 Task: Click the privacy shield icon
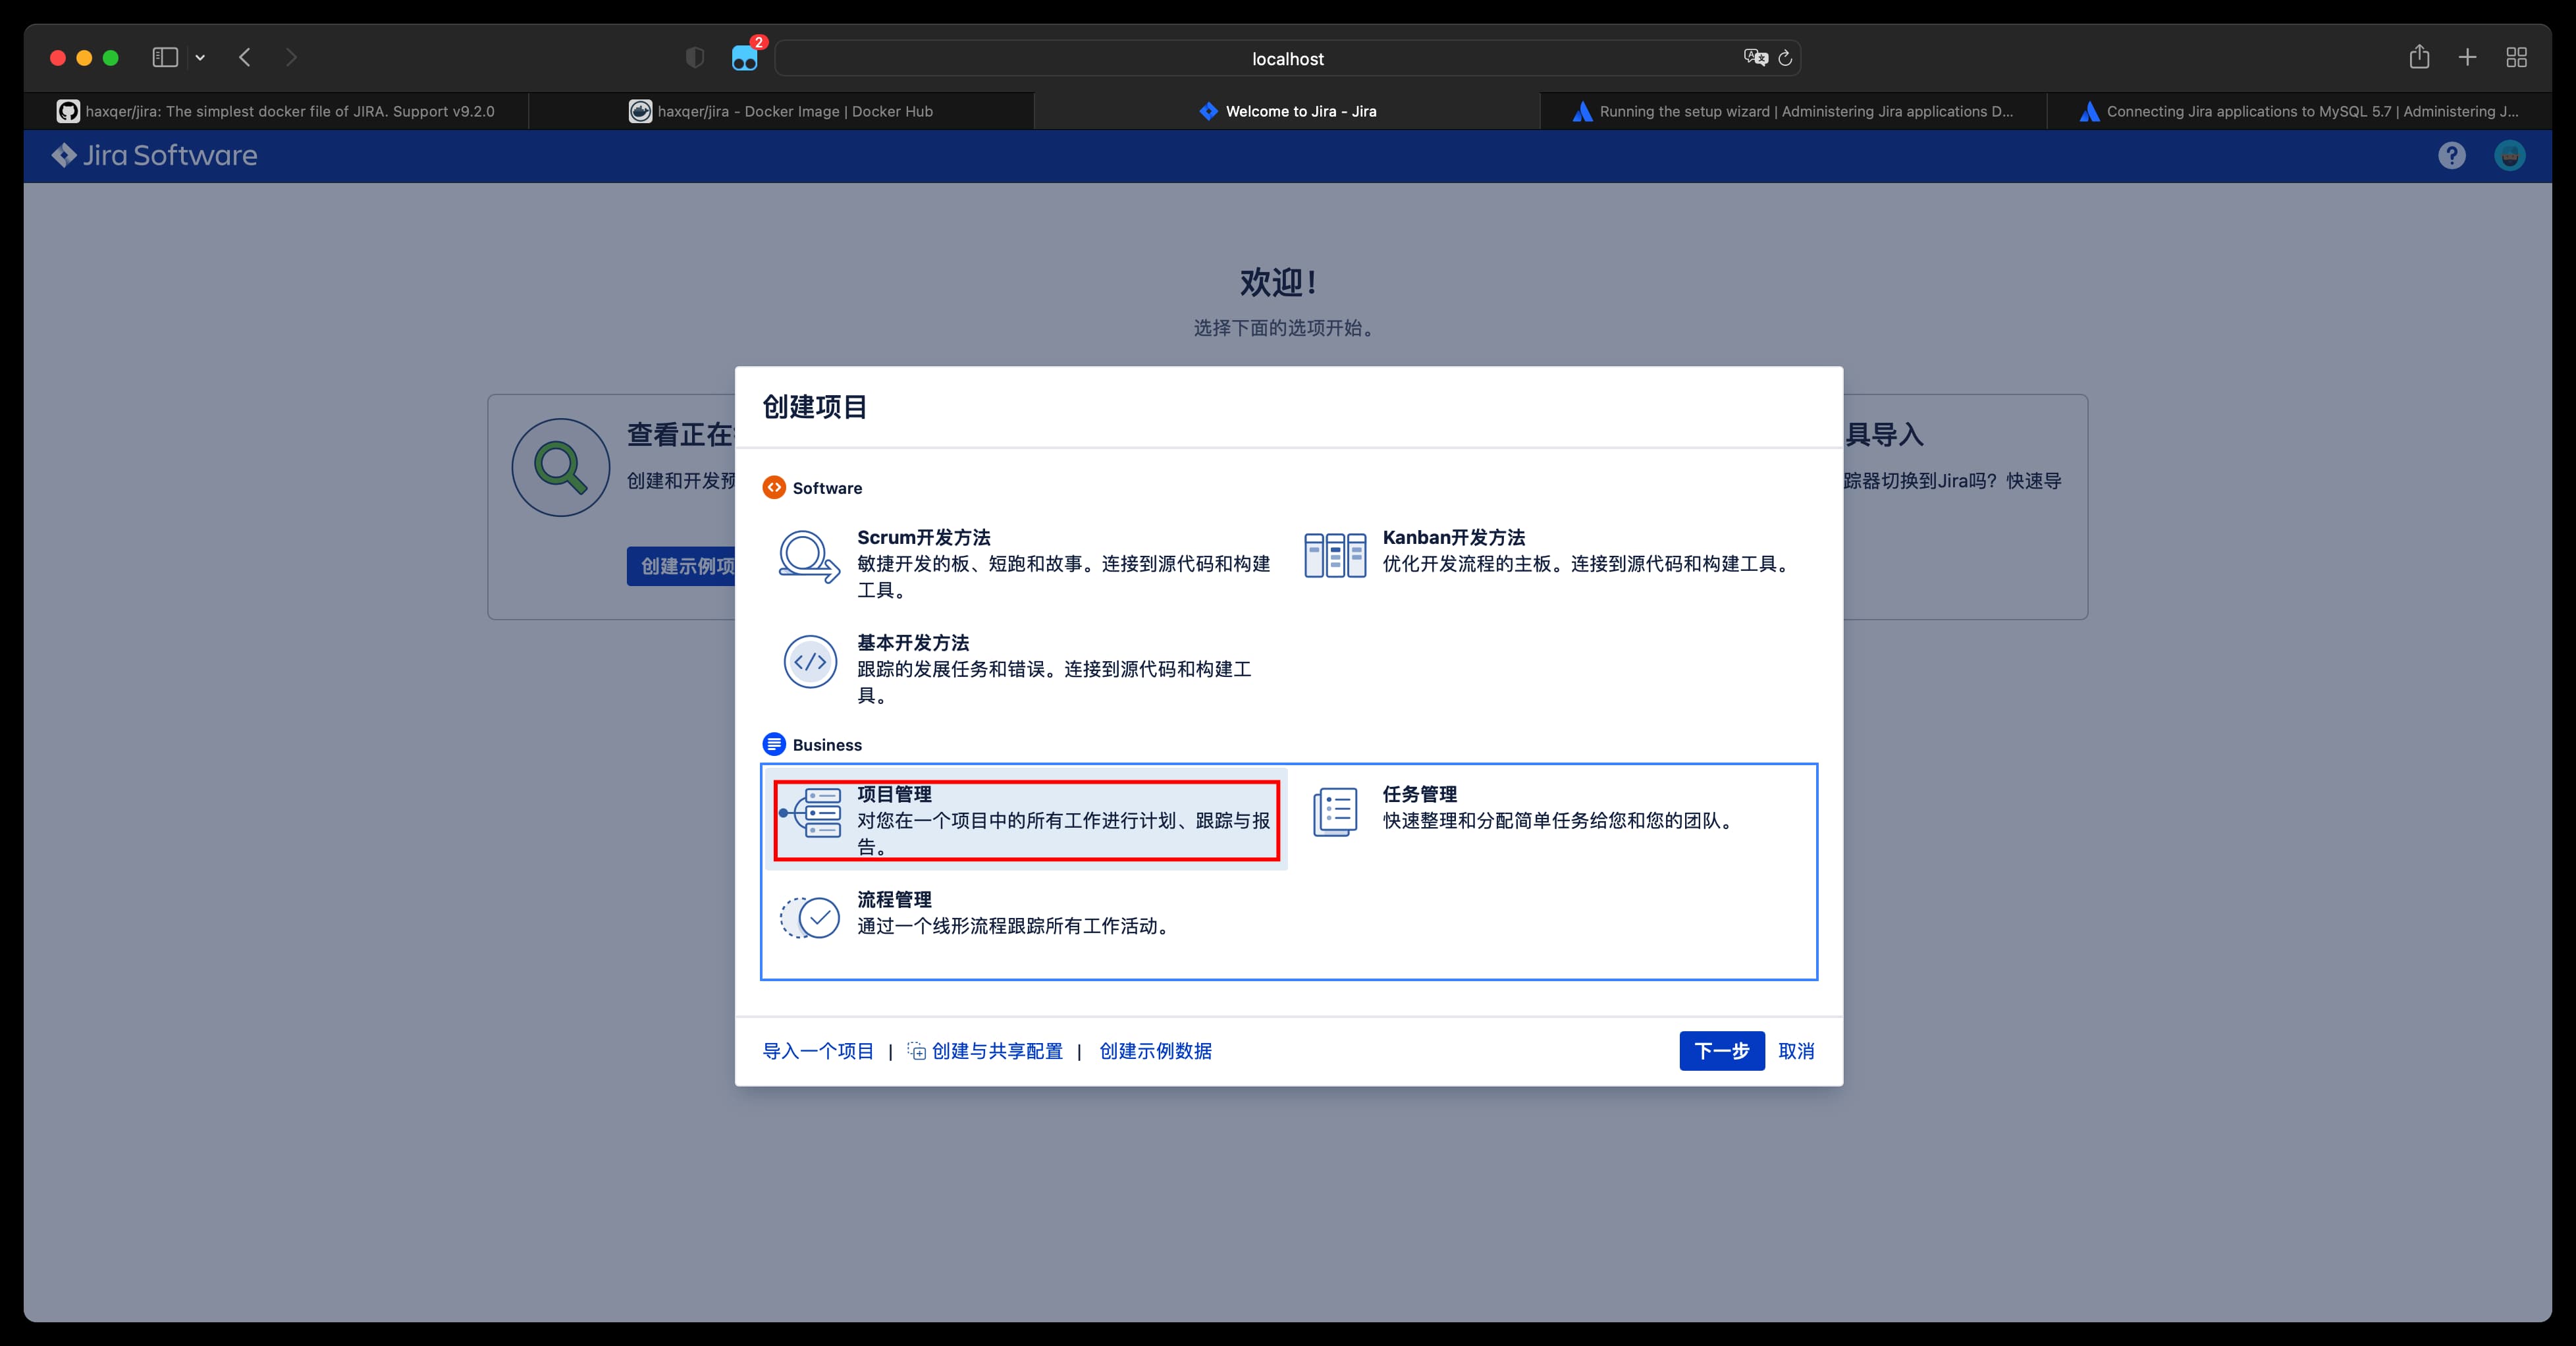[x=695, y=58]
